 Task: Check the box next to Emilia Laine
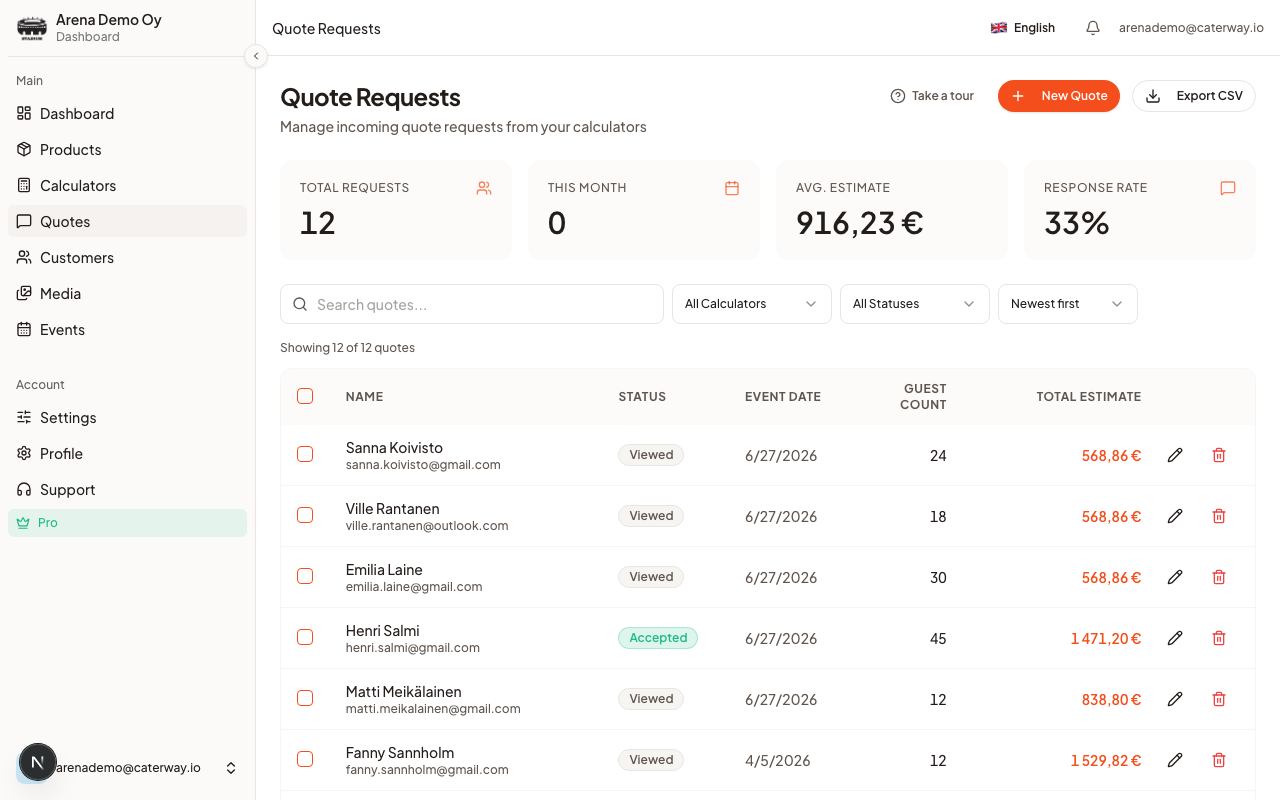(x=305, y=576)
